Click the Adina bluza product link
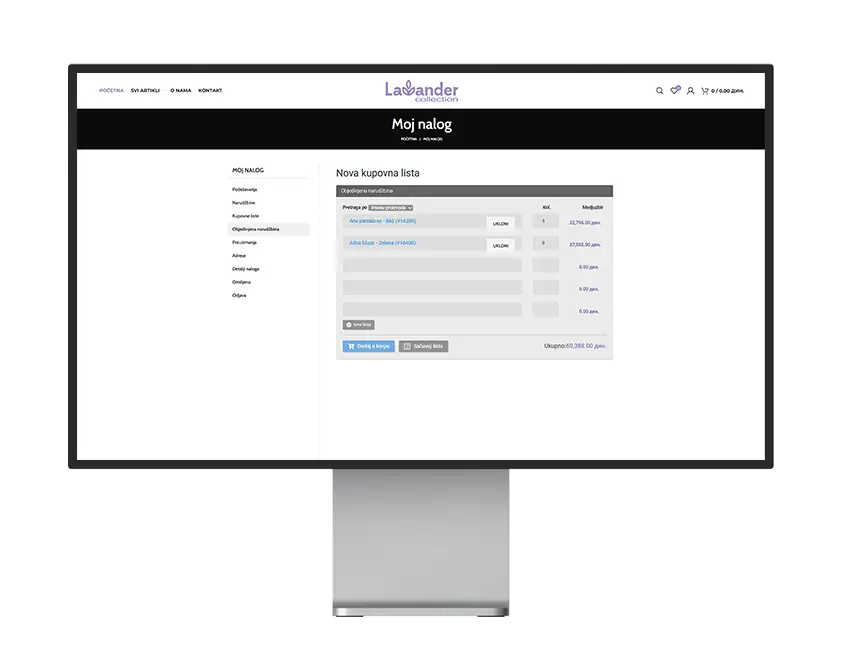843x666 pixels. (382, 243)
